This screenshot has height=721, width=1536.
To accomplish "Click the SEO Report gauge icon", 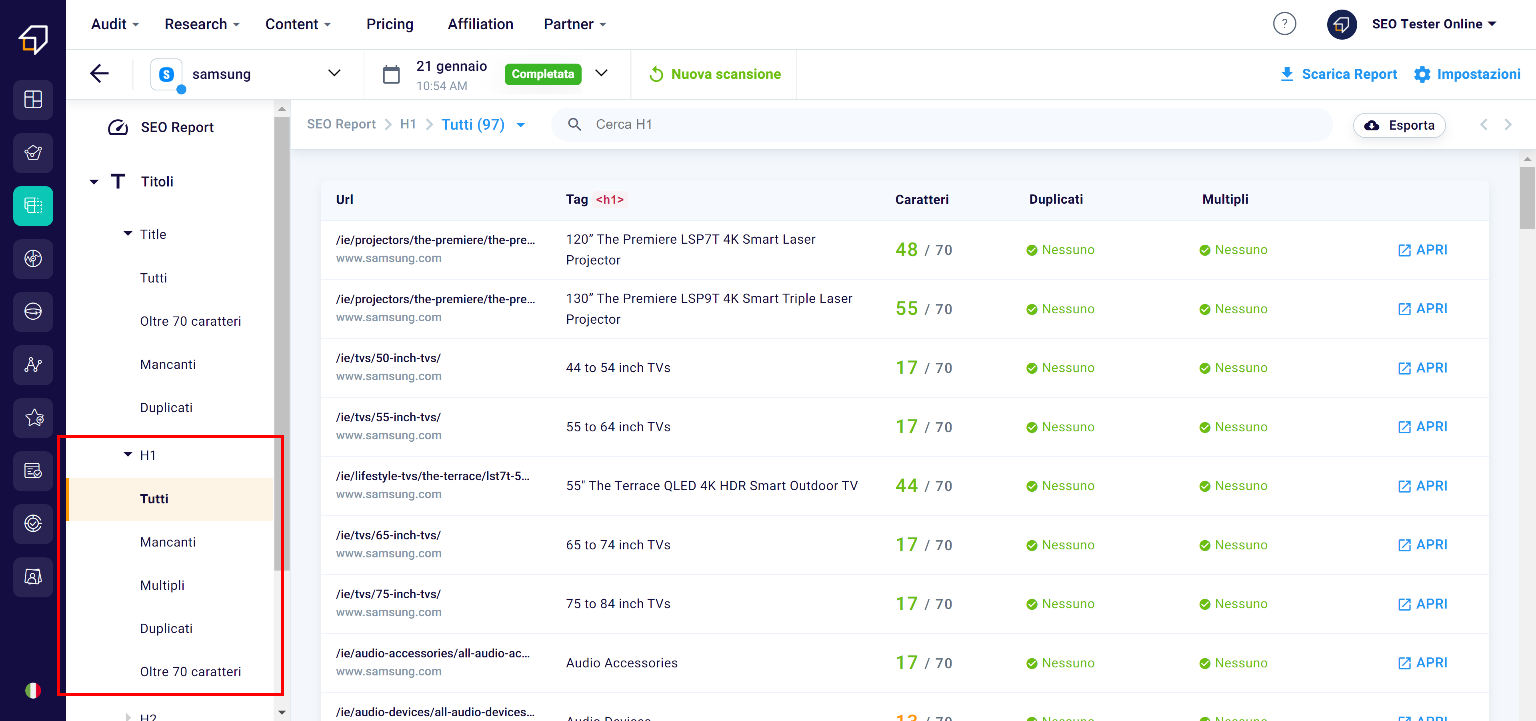I will coord(118,128).
